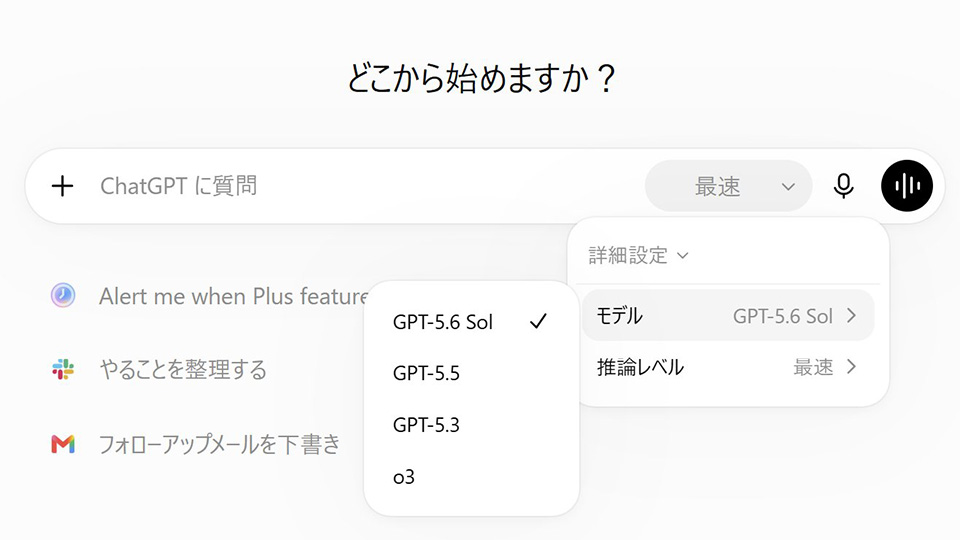Choose GPT-5.3 from the model list
The image size is (960, 540).
(471, 424)
